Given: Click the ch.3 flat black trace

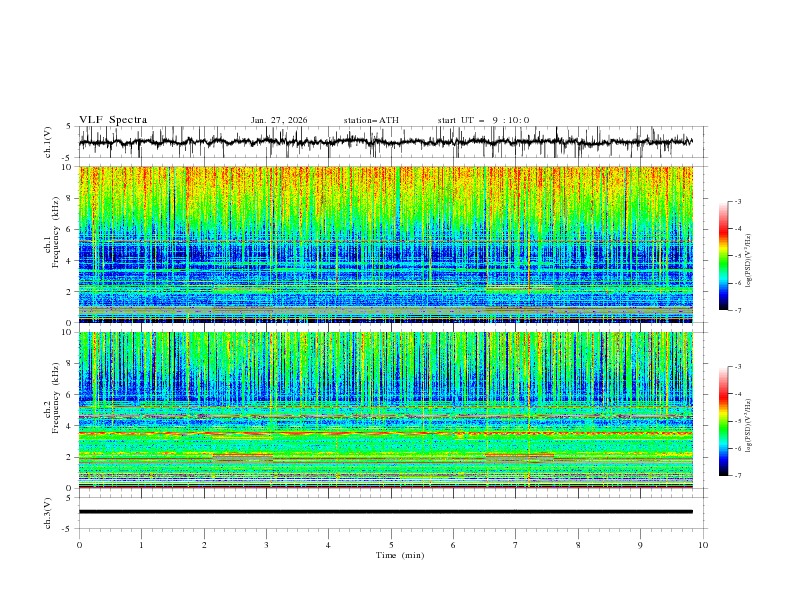Looking at the screenshot, I should click(385, 512).
